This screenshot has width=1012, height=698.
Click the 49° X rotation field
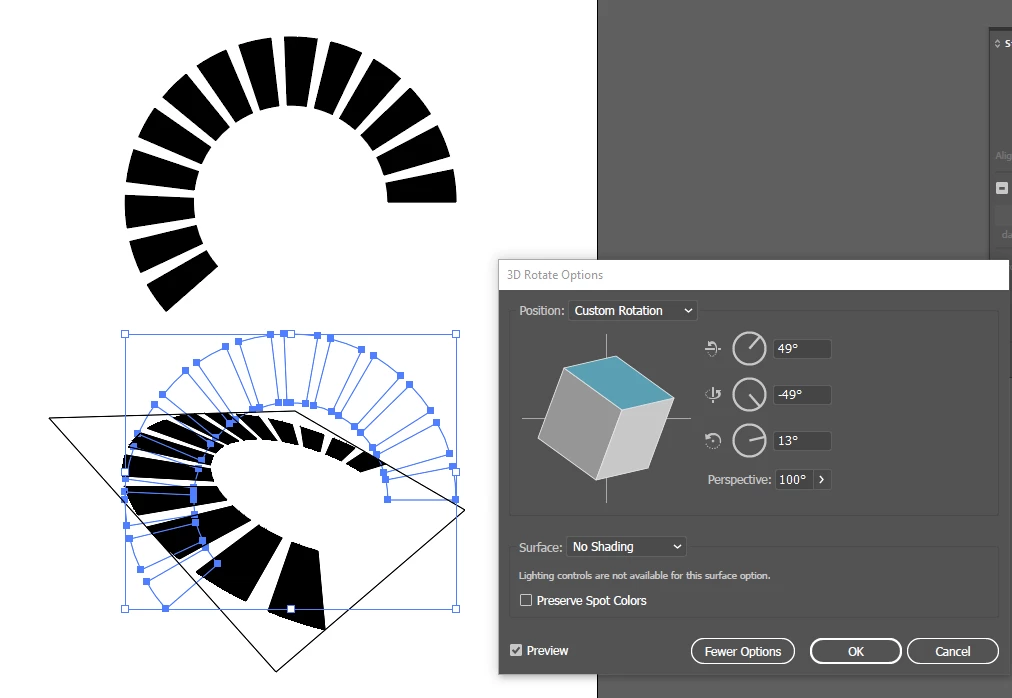pos(802,349)
